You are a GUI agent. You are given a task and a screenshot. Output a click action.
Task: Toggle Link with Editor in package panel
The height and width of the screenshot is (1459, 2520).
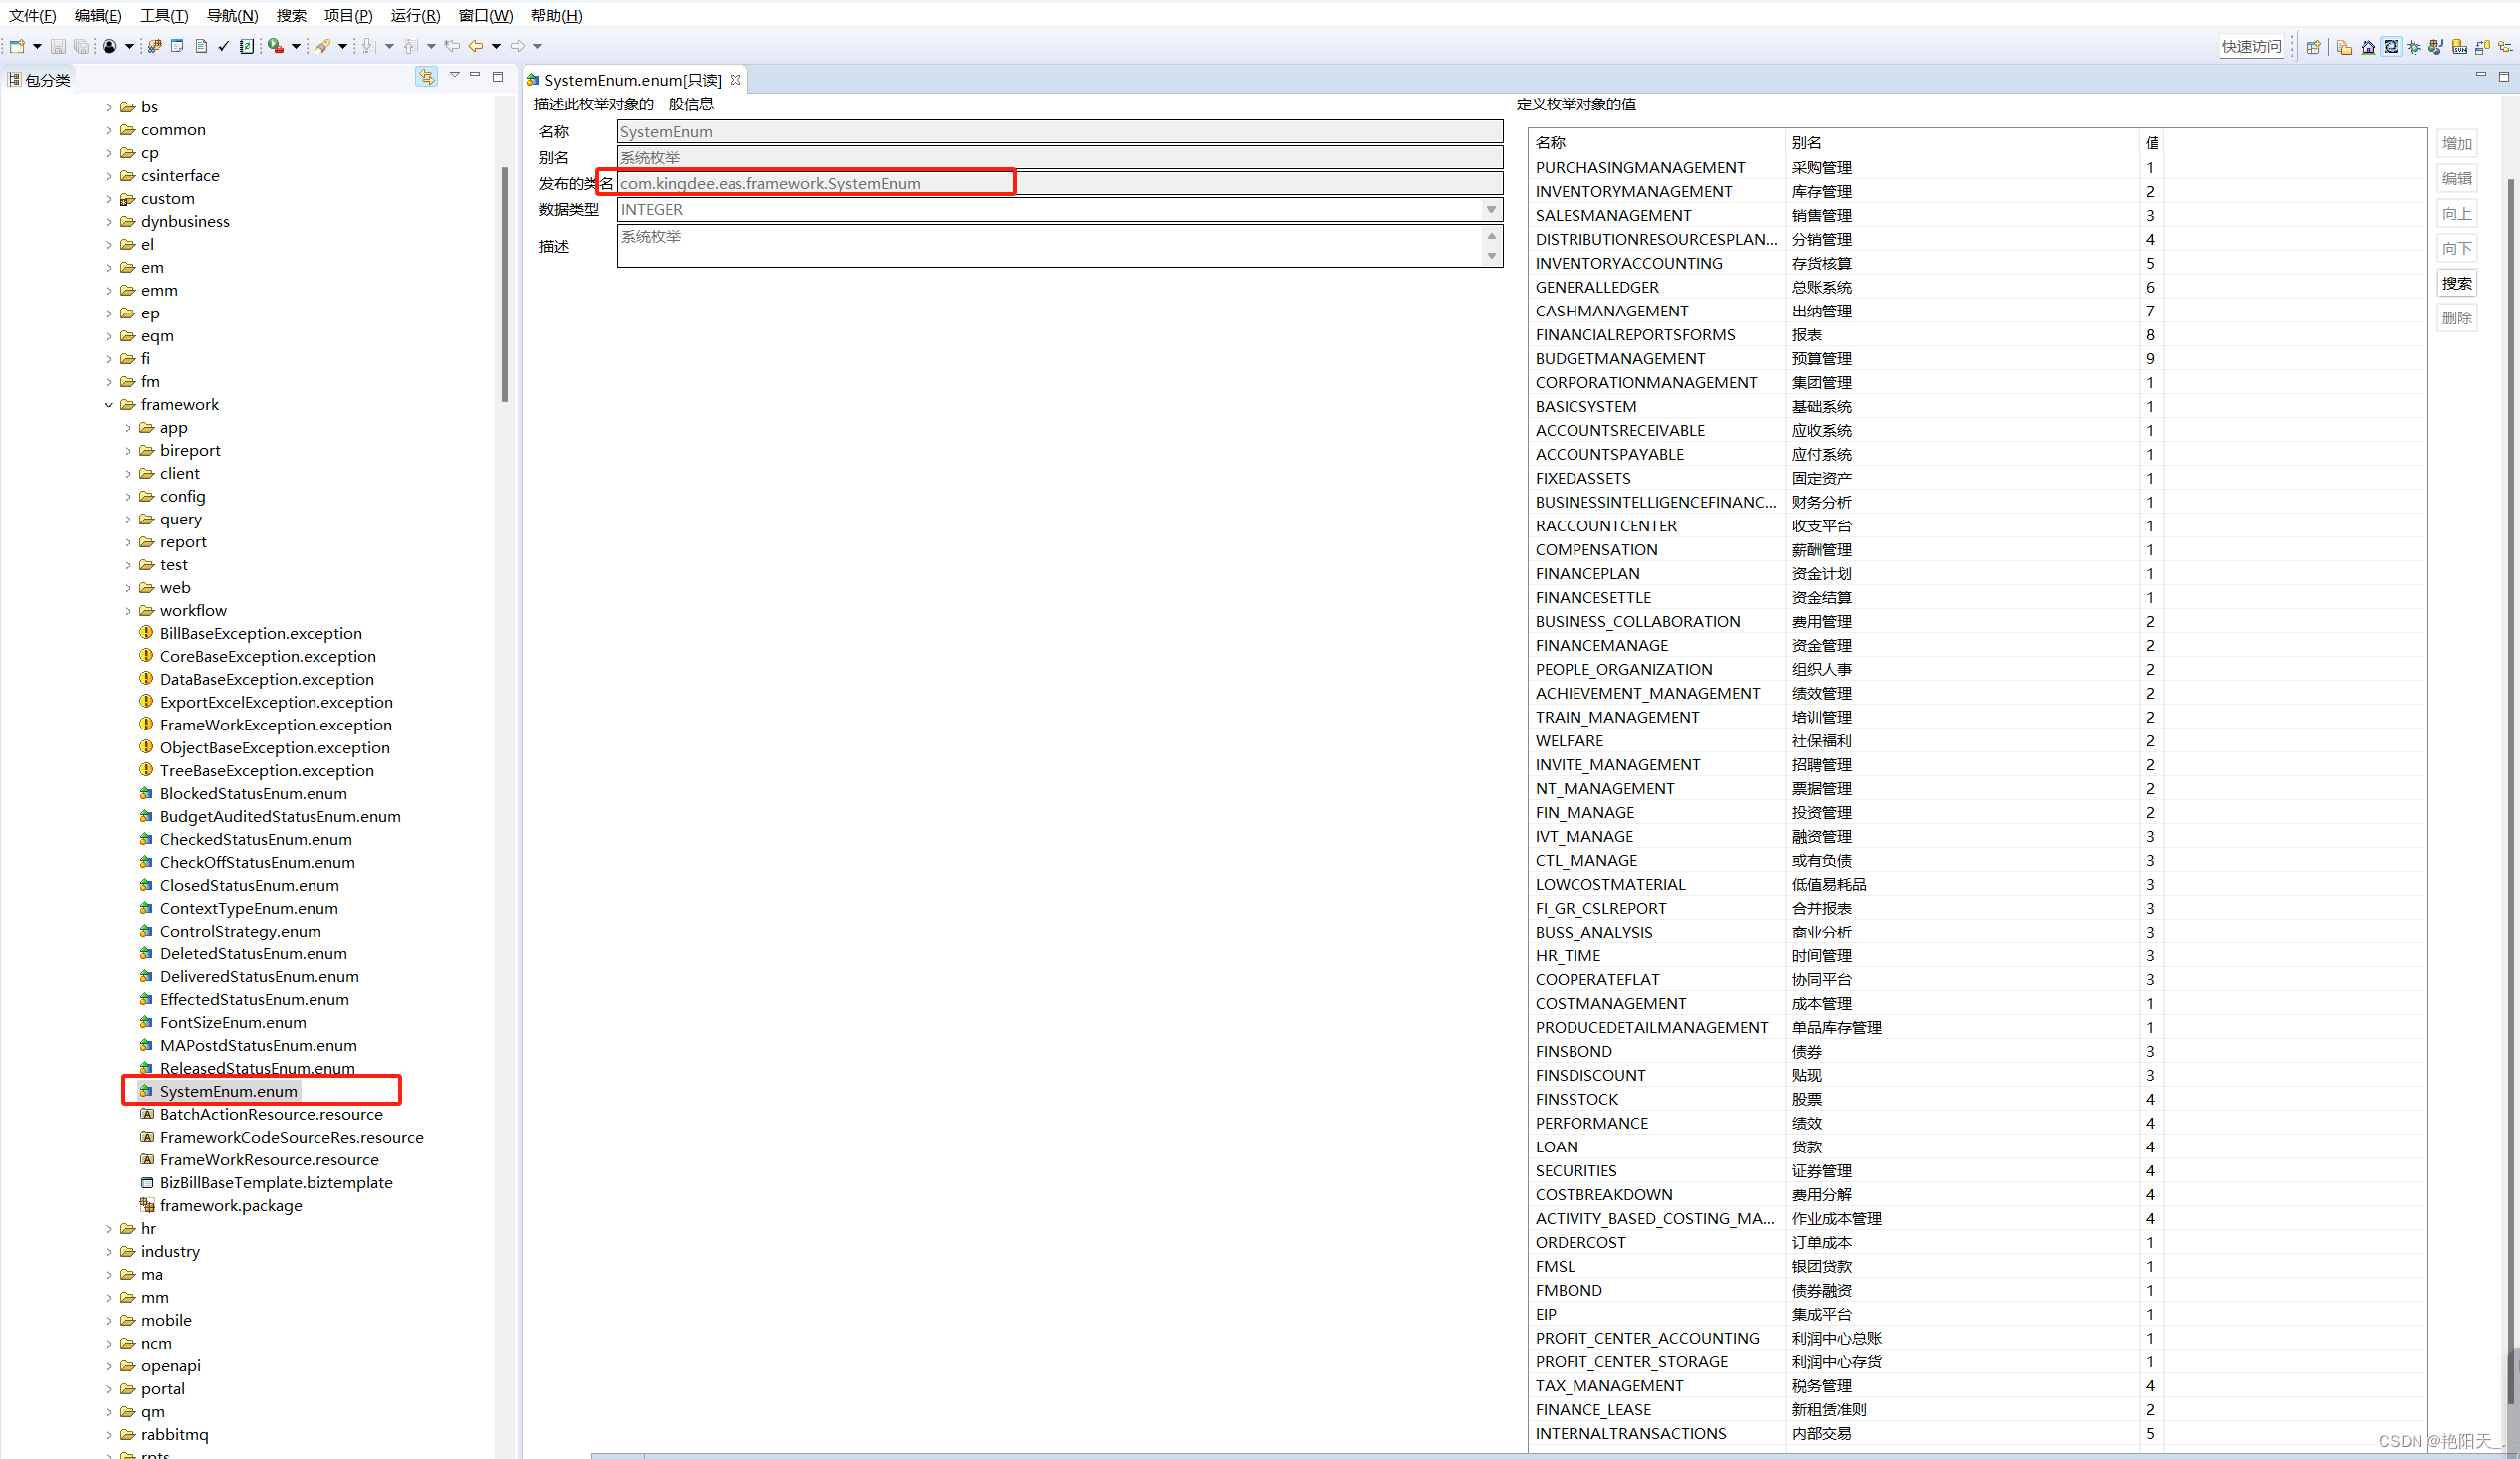pos(427,77)
